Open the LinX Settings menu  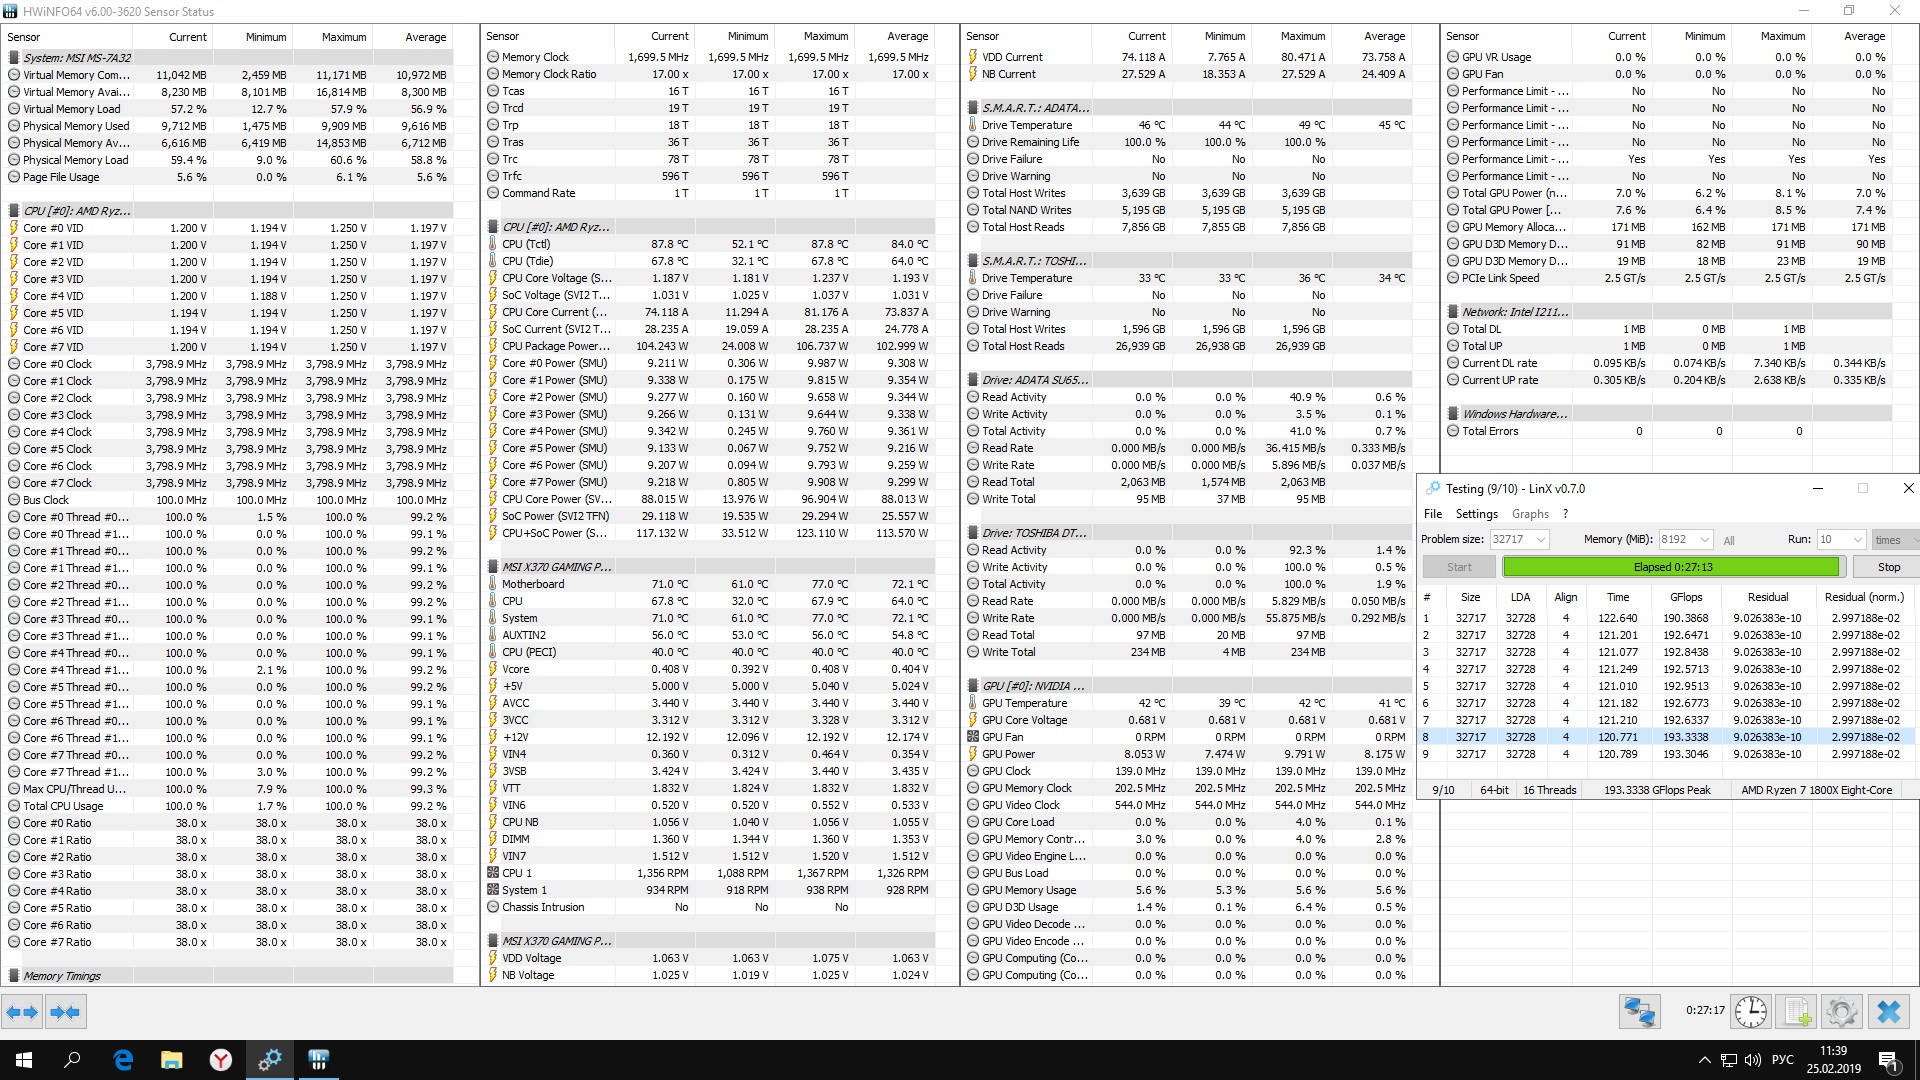[1476, 514]
